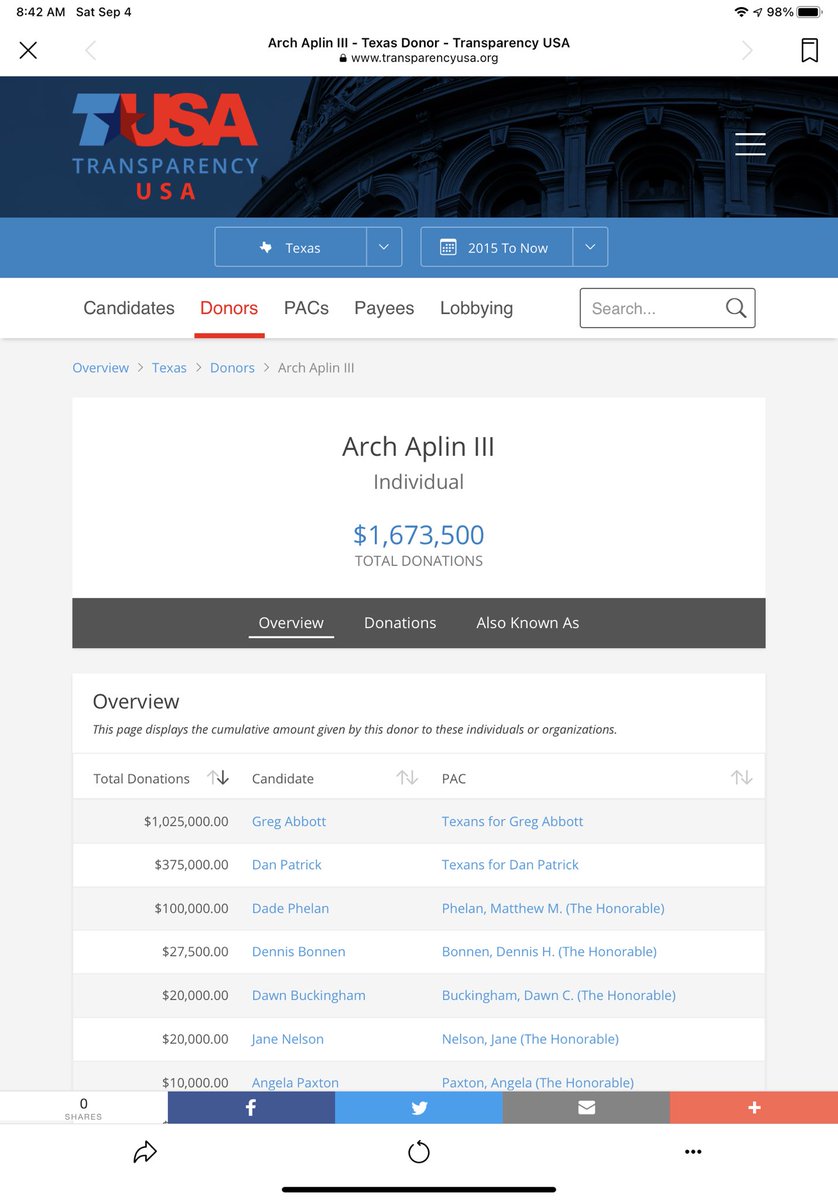Tap the Wi-Fi icon in status bar

click(741, 12)
